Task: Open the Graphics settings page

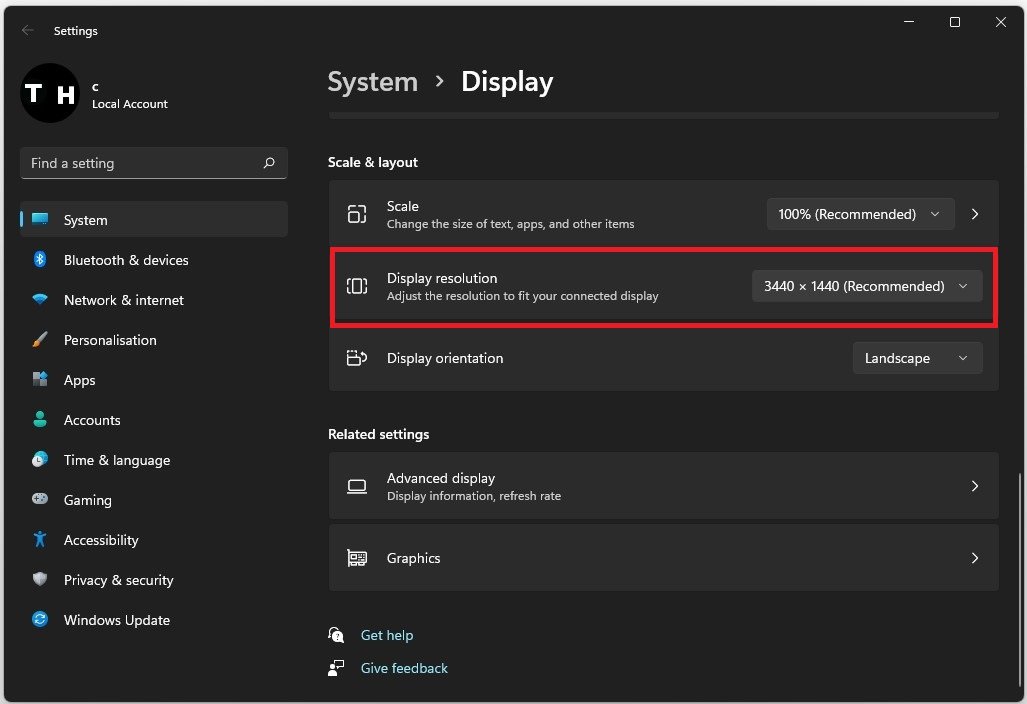Action: tap(663, 558)
